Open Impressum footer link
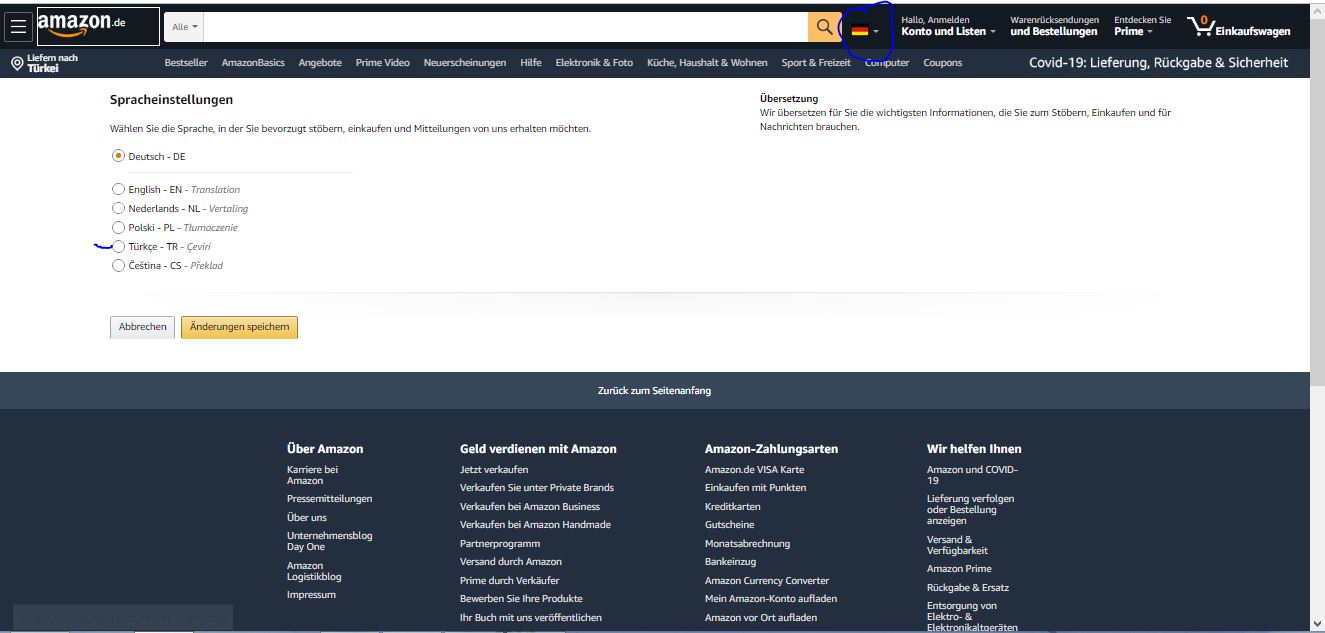The height and width of the screenshot is (633, 1325). click(x=311, y=595)
